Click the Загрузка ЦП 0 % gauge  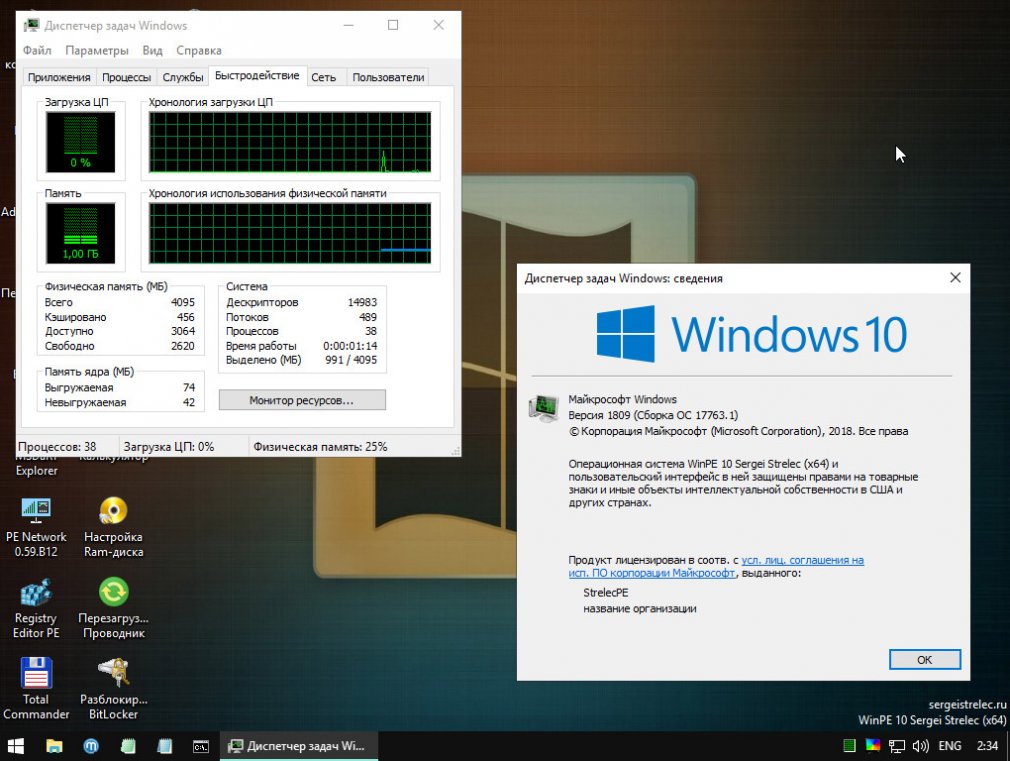click(x=81, y=142)
